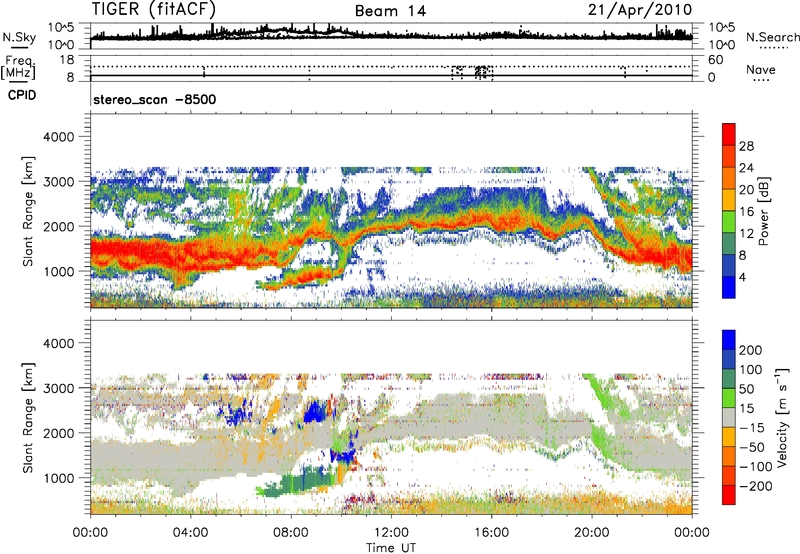Click the '-200' label on Velocity colorbar
Viewport: 800px width, 554px height.
(755, 486)
